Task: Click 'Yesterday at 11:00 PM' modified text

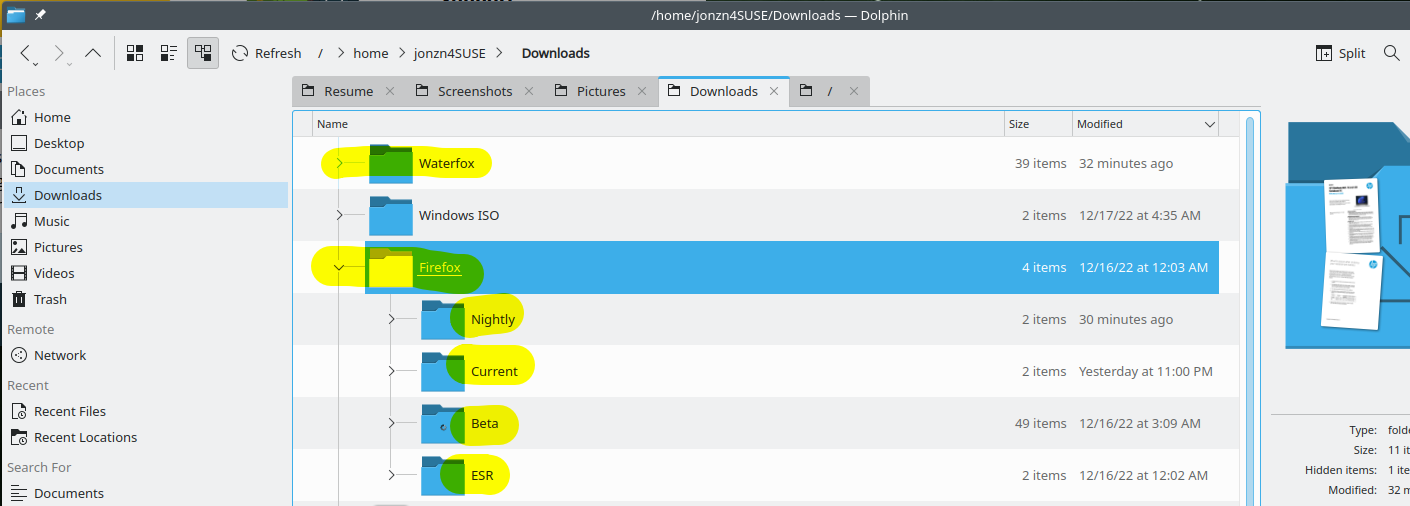Action: tap(1146, 371)
